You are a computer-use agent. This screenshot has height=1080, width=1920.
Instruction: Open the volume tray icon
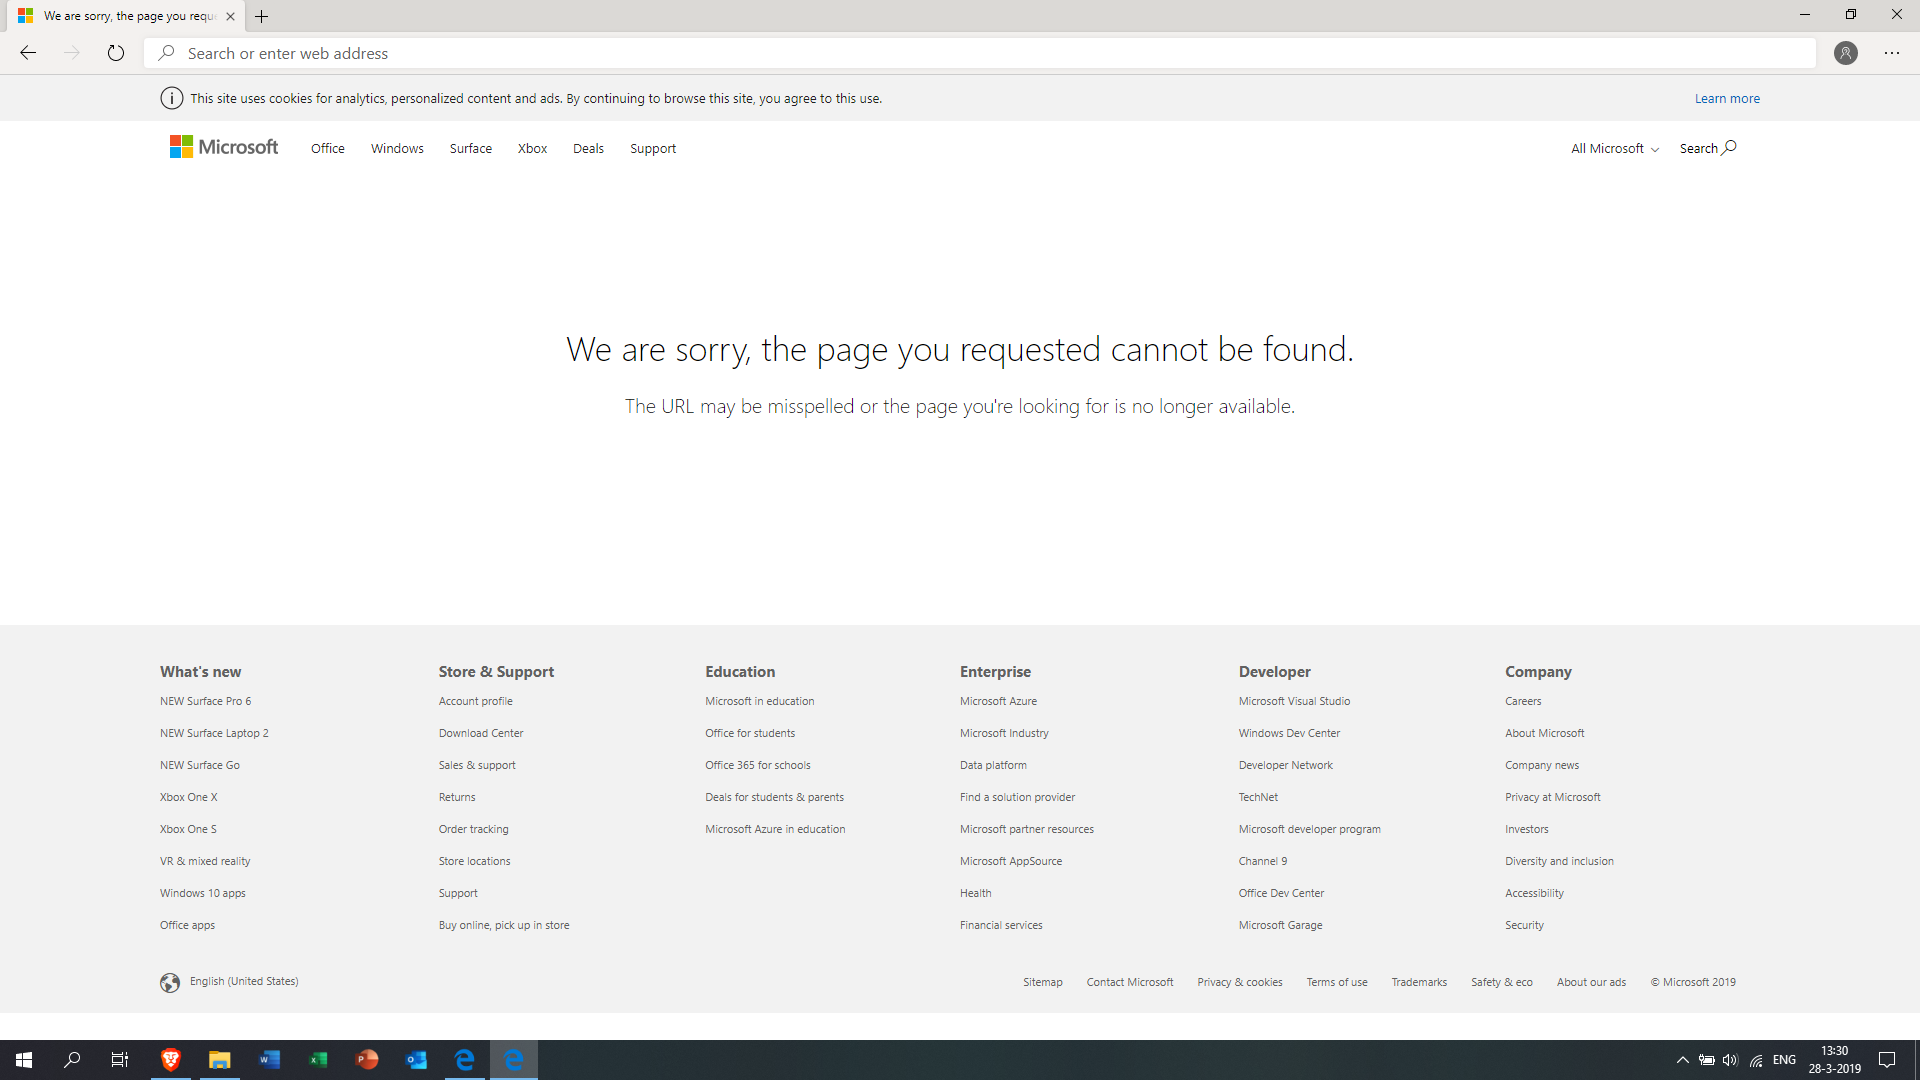1730,1060
